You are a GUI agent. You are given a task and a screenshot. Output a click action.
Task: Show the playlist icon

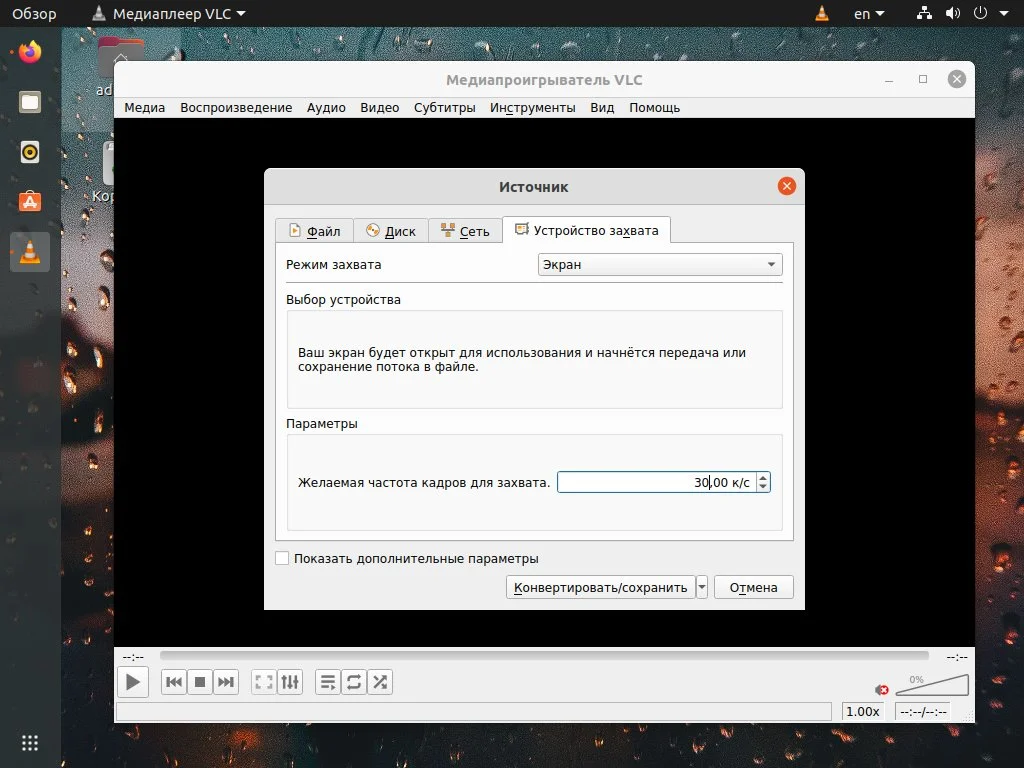tap(328, 681)
